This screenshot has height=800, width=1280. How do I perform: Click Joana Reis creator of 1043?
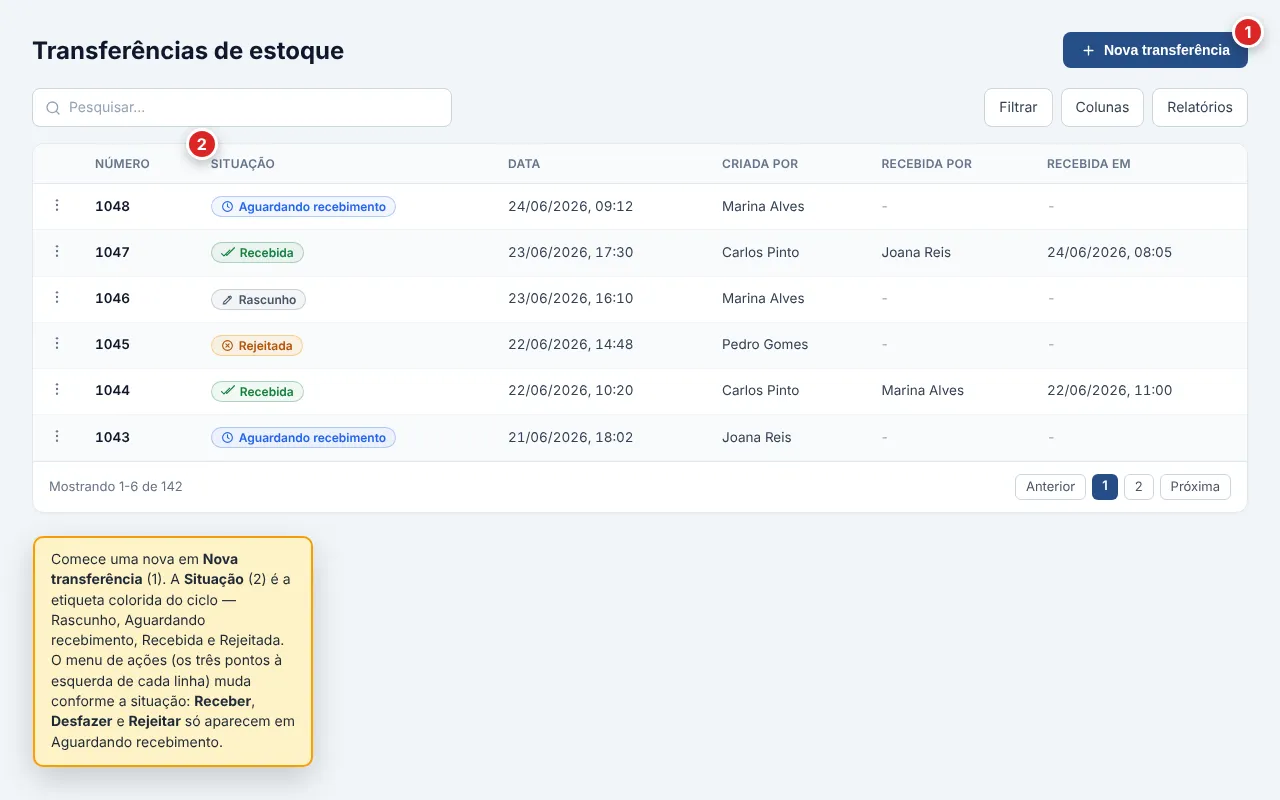pyautogui.click(x=756, y=437)
